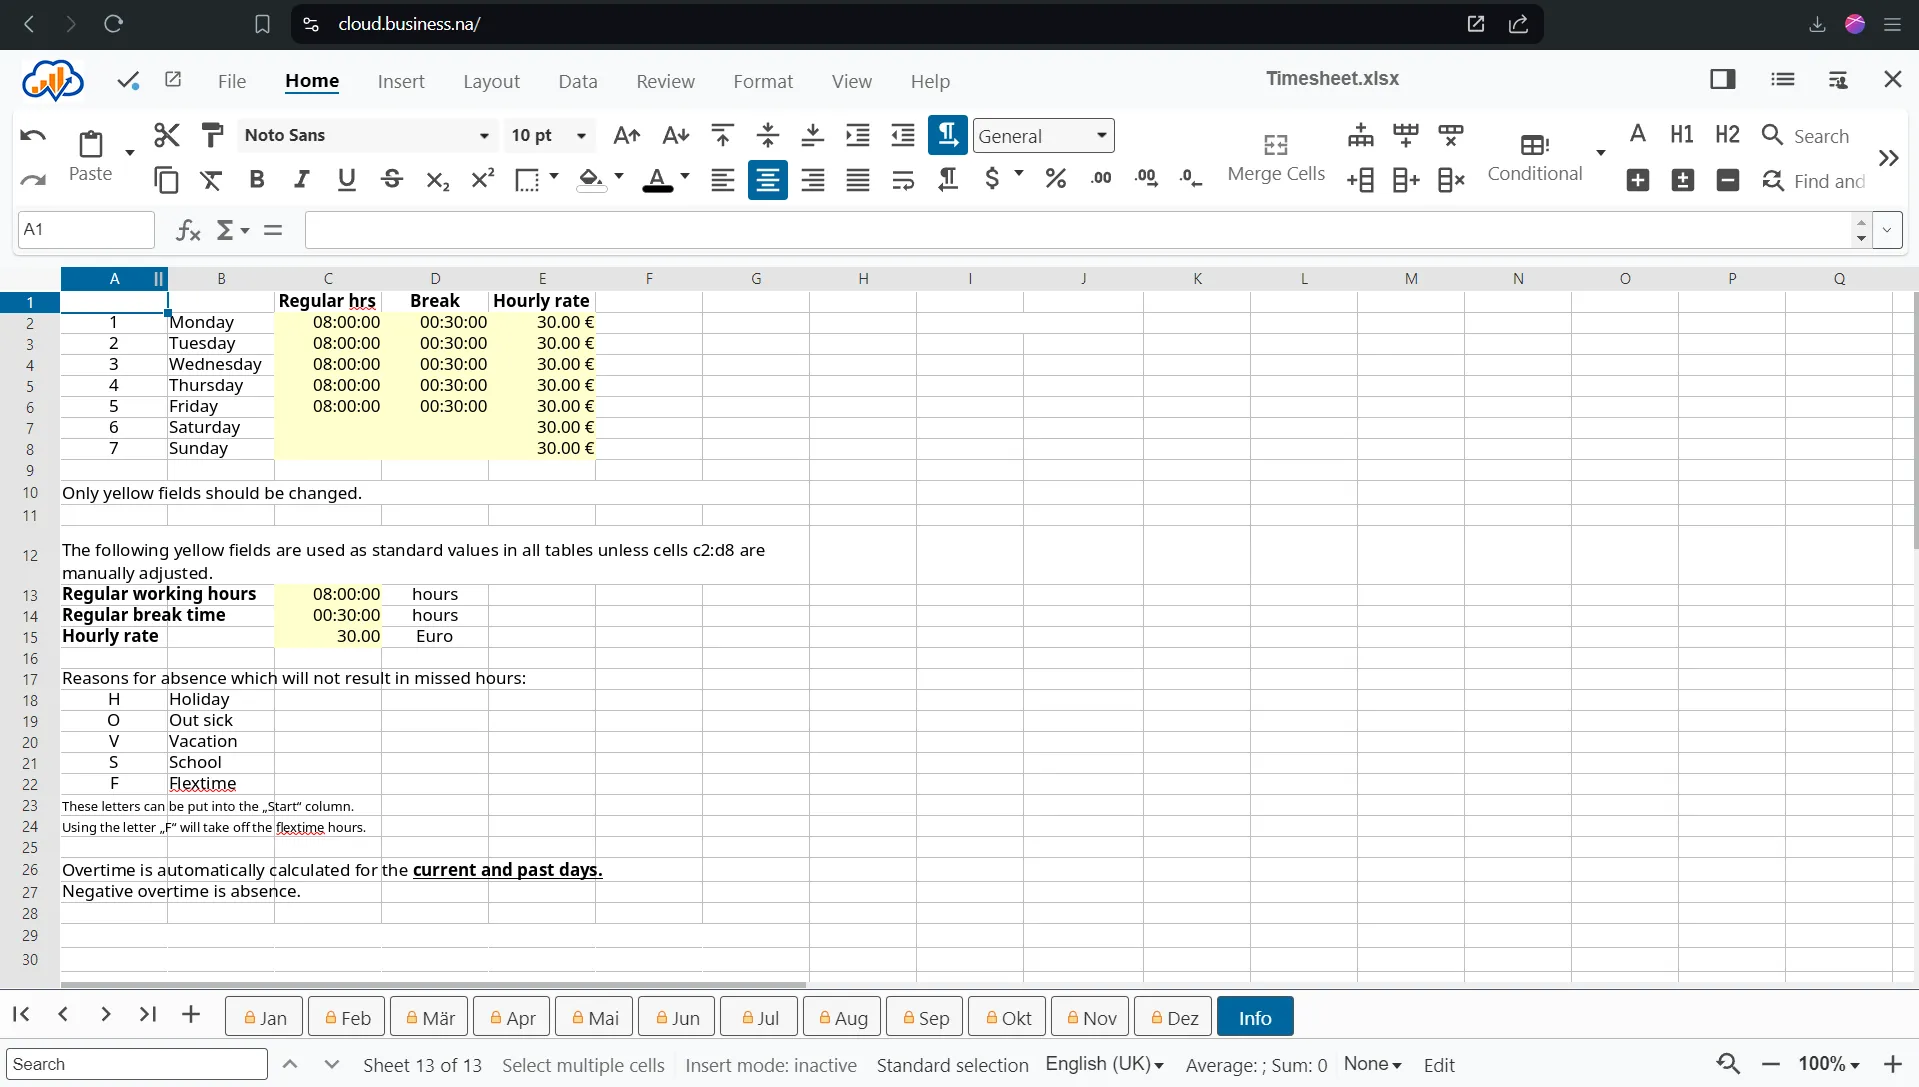The height and width of the screenshot is (1087, 1919).
Task: Zoom out with the minus icon
Action: (1771, 1064)
